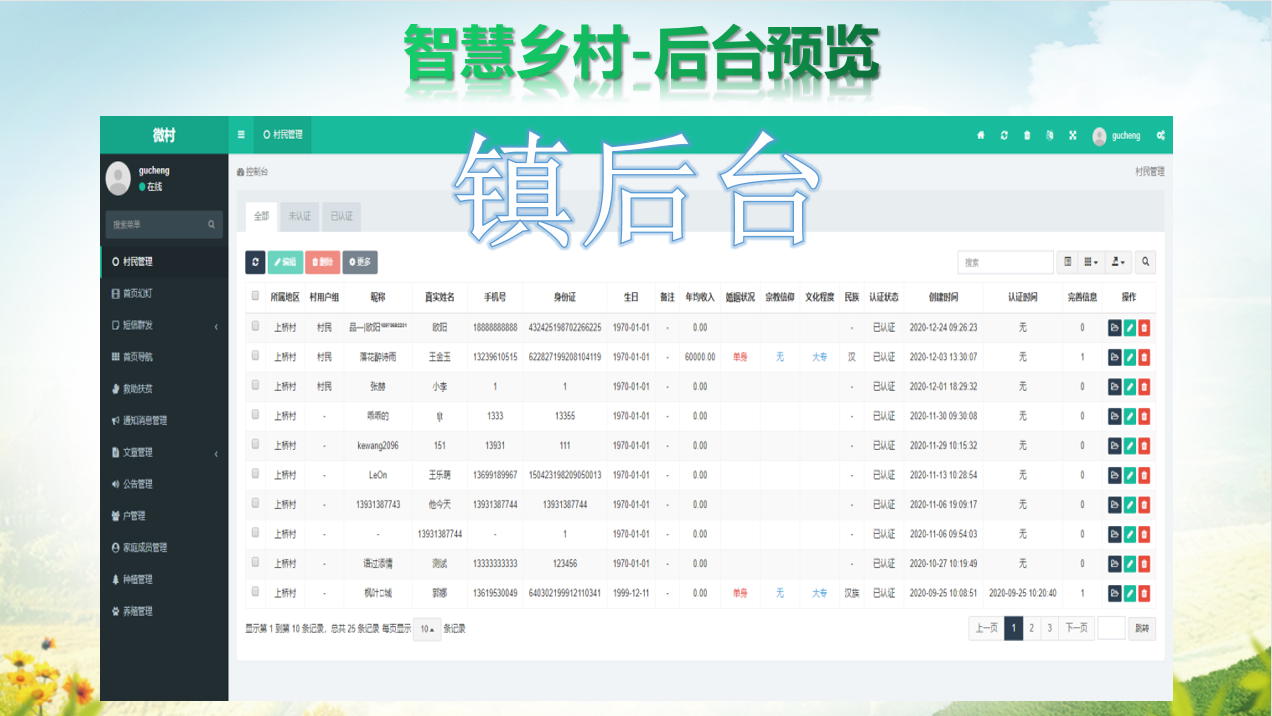Click red delete icon for 他今天 row
The width and height of the screenshot is (1272, 716).
(x=1144, y=505)
